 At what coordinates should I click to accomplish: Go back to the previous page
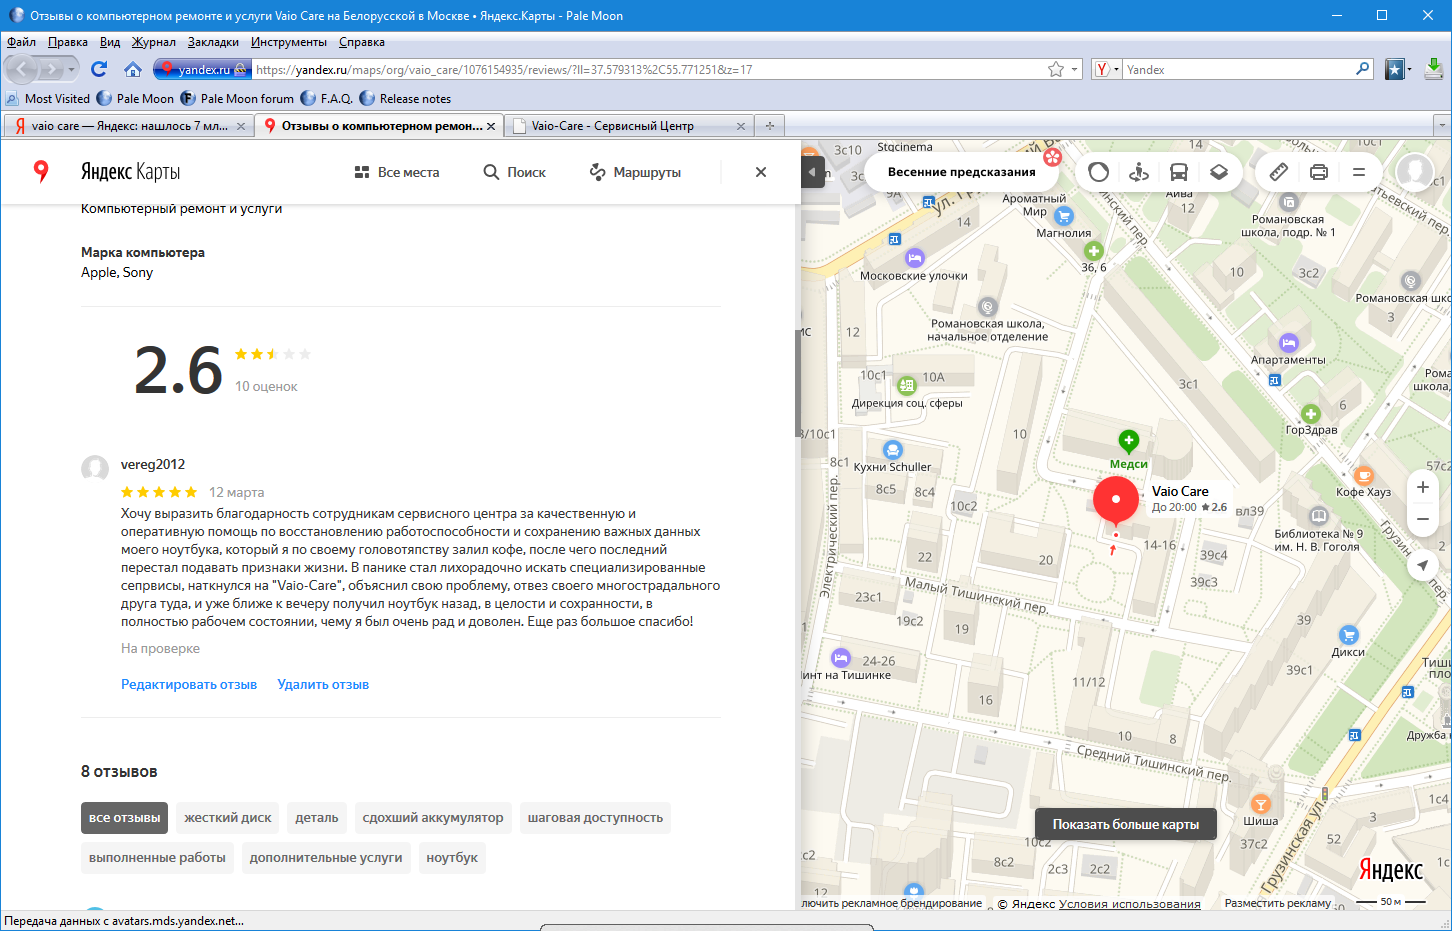coord(22,69)
